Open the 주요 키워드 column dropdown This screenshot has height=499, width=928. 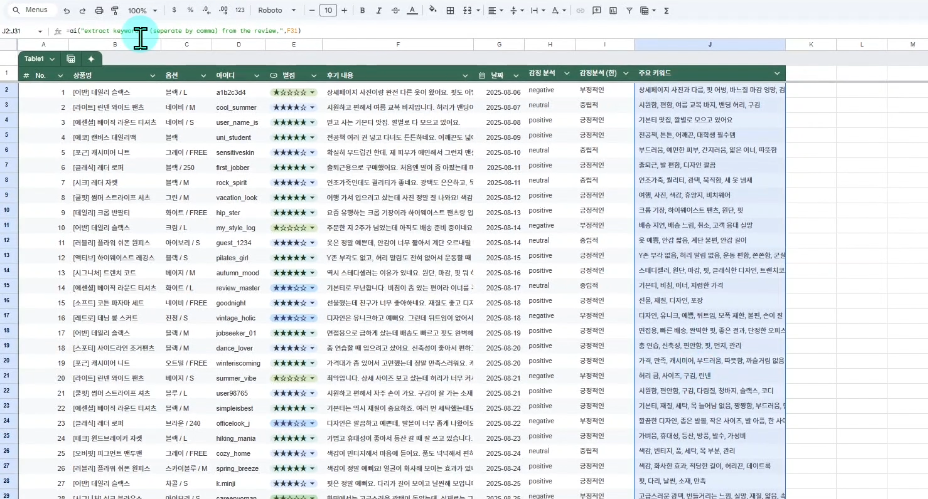[x=777, y=73]
